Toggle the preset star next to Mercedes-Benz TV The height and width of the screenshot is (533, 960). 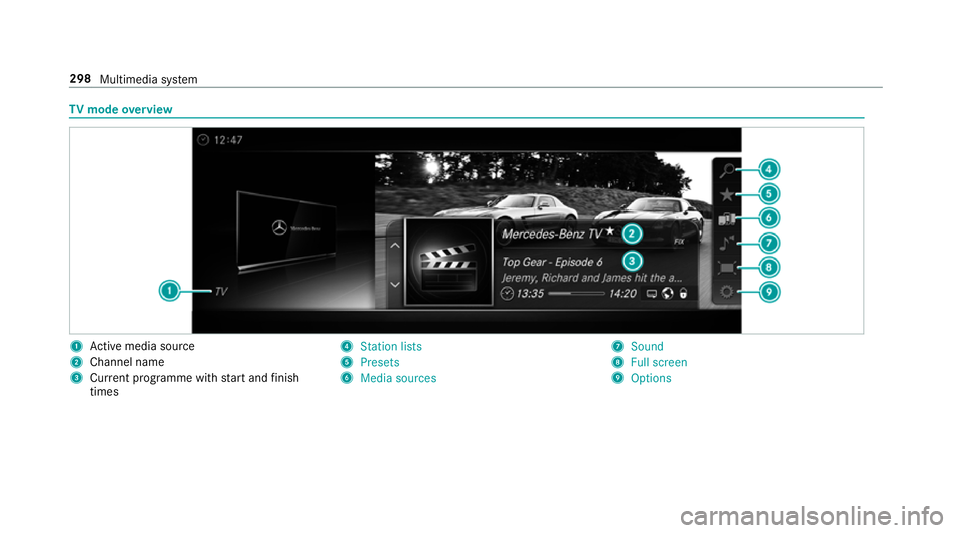tap(609, 231)
